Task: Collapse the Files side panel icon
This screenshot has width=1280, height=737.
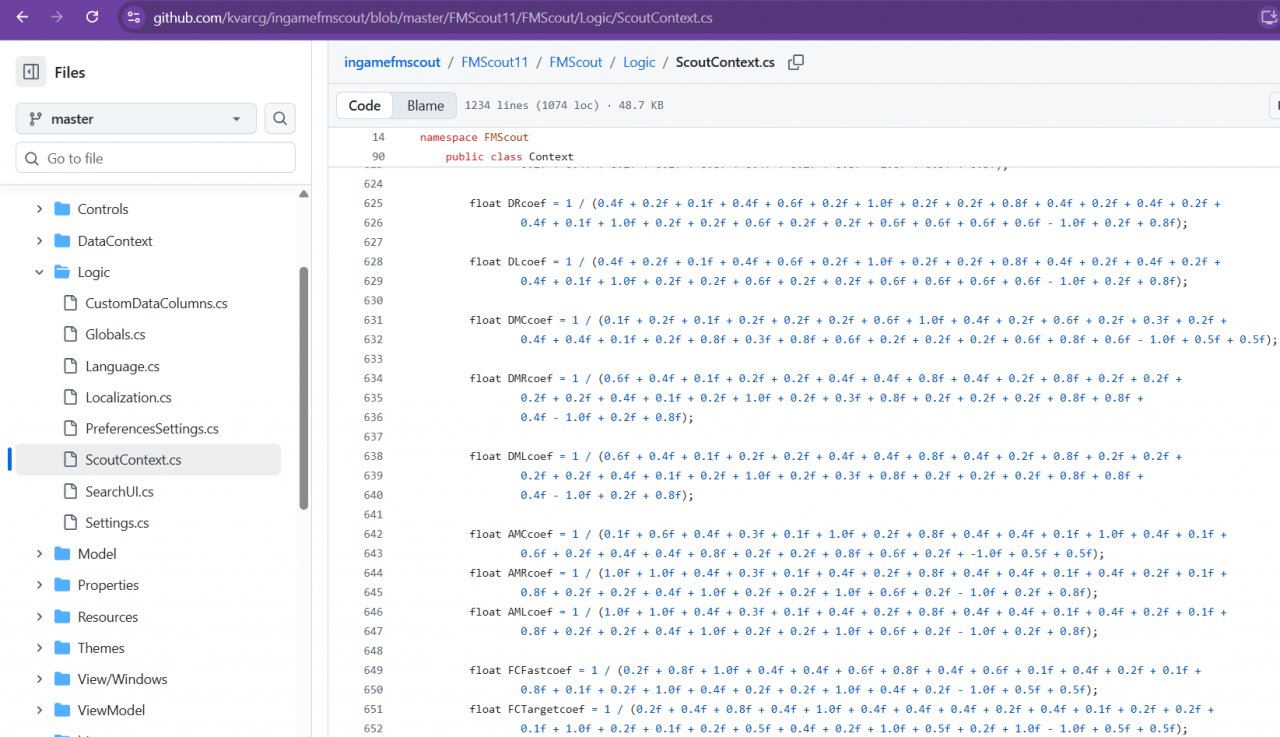Action: pos(31,72)
